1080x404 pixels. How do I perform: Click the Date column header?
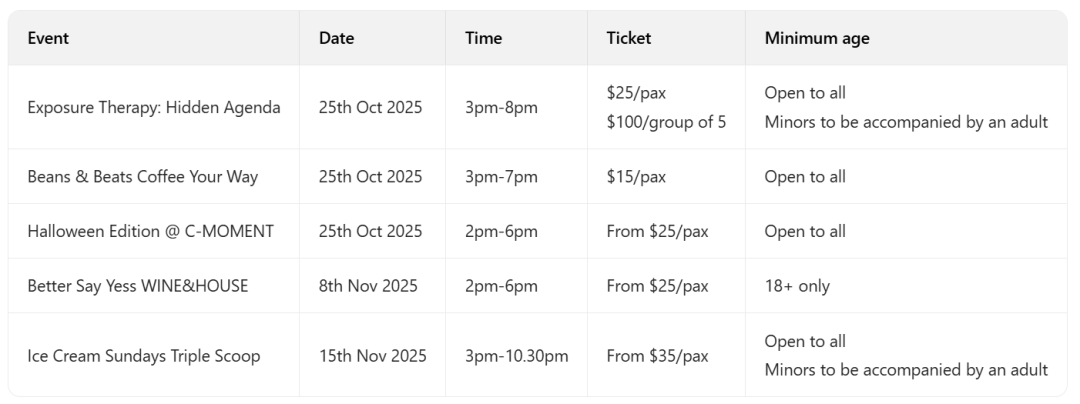(336, 39)
